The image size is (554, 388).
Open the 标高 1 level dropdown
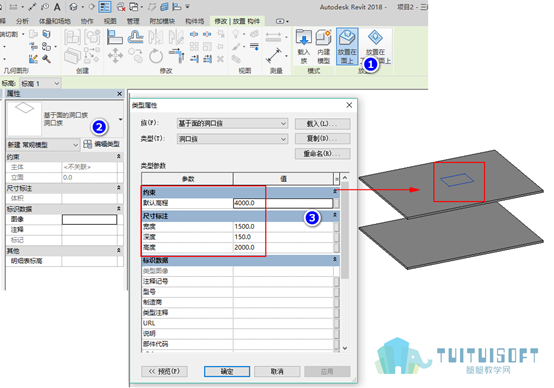(x=40, y=83)
